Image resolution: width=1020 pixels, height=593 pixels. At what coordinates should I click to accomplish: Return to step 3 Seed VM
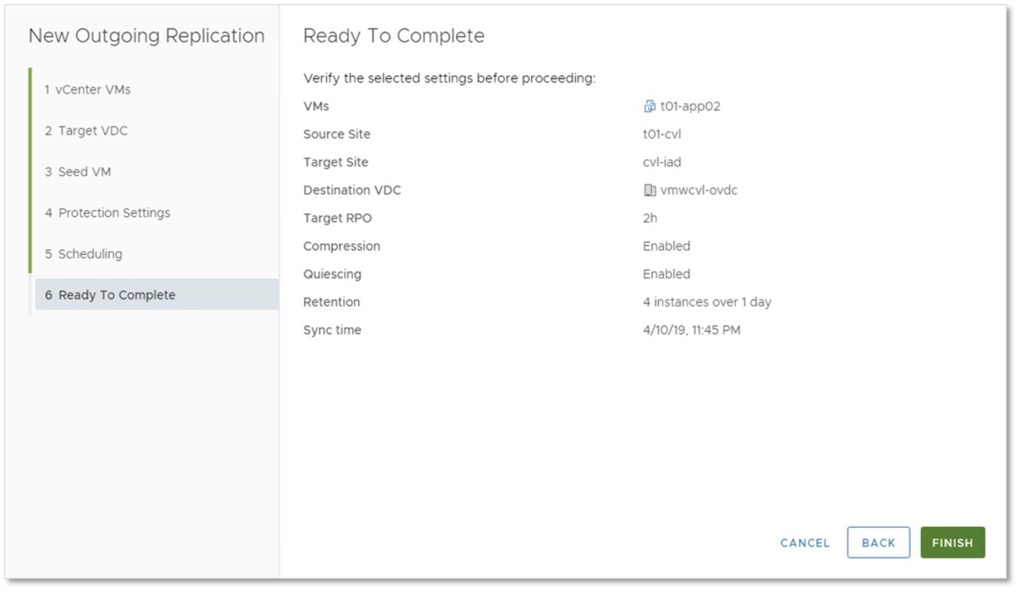[x=77, y=171]
